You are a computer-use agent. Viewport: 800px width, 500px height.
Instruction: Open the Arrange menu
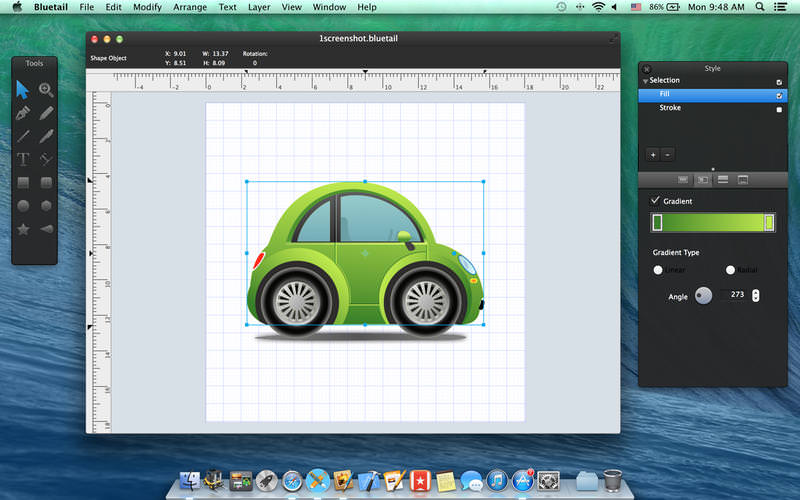click(188, 7)
